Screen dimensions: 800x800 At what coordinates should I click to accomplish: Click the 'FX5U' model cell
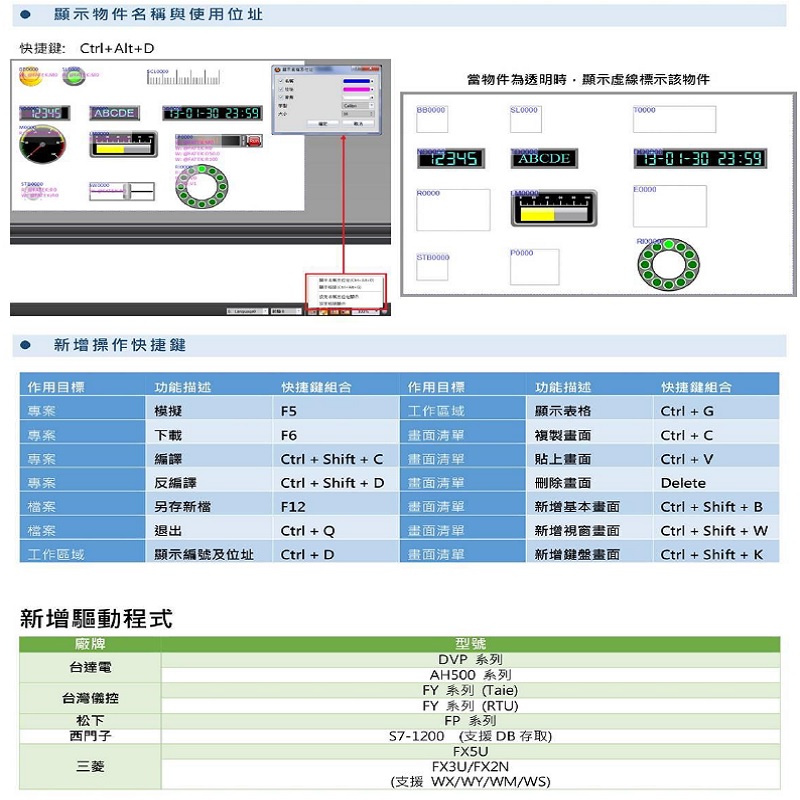[470, 752]
